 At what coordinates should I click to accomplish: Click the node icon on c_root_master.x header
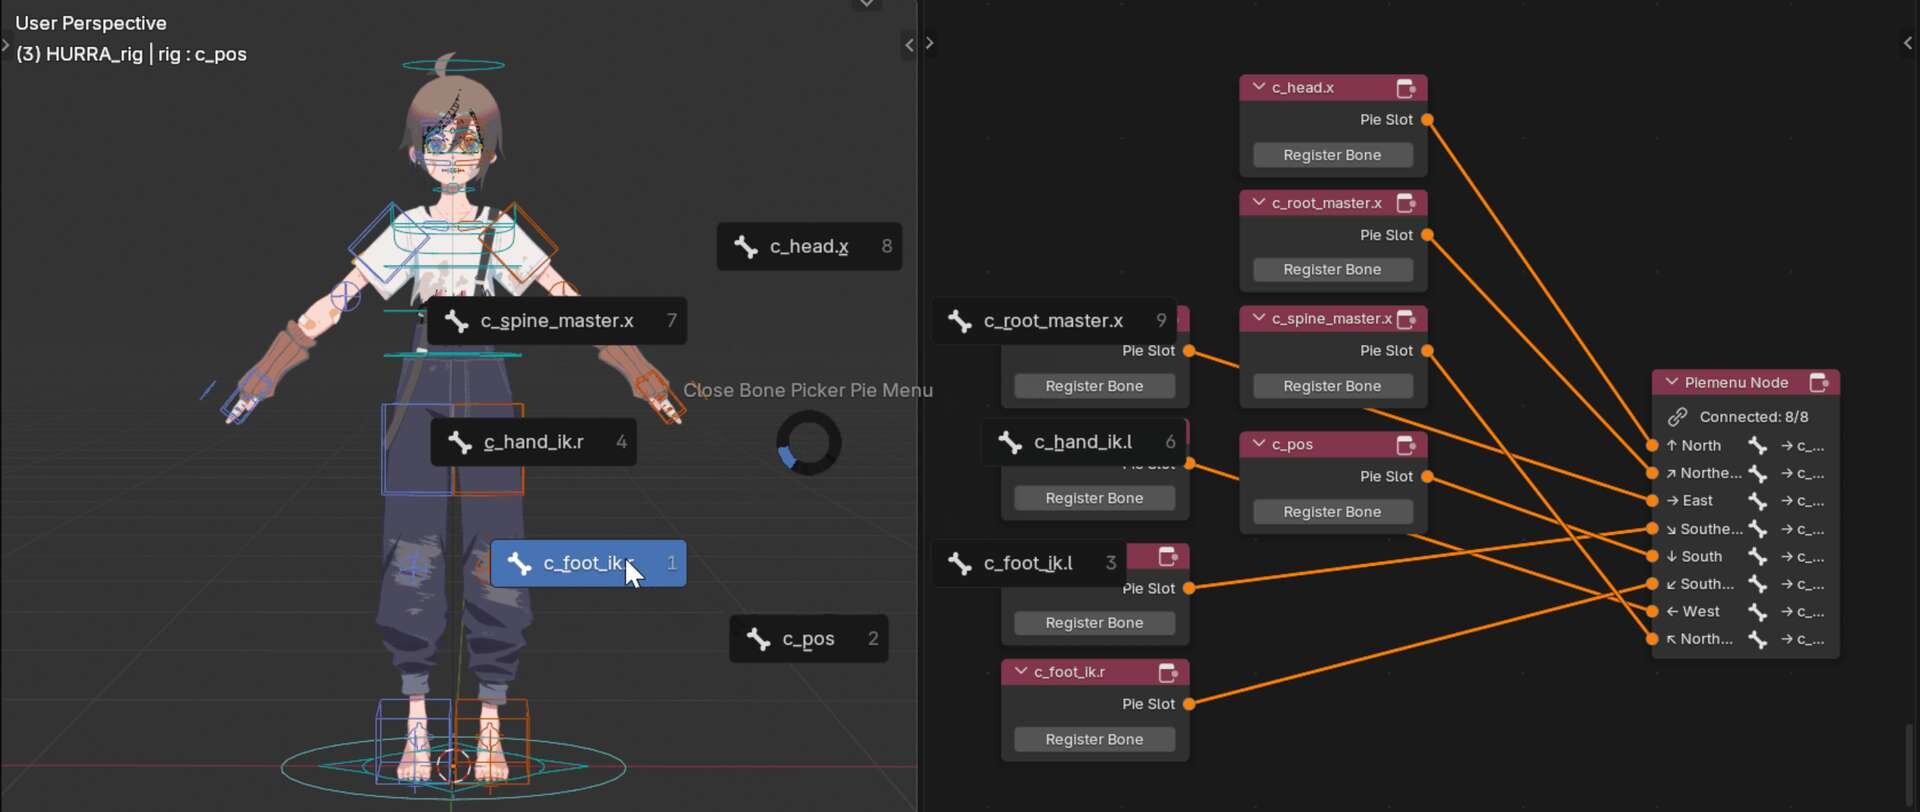[1406, 203]
